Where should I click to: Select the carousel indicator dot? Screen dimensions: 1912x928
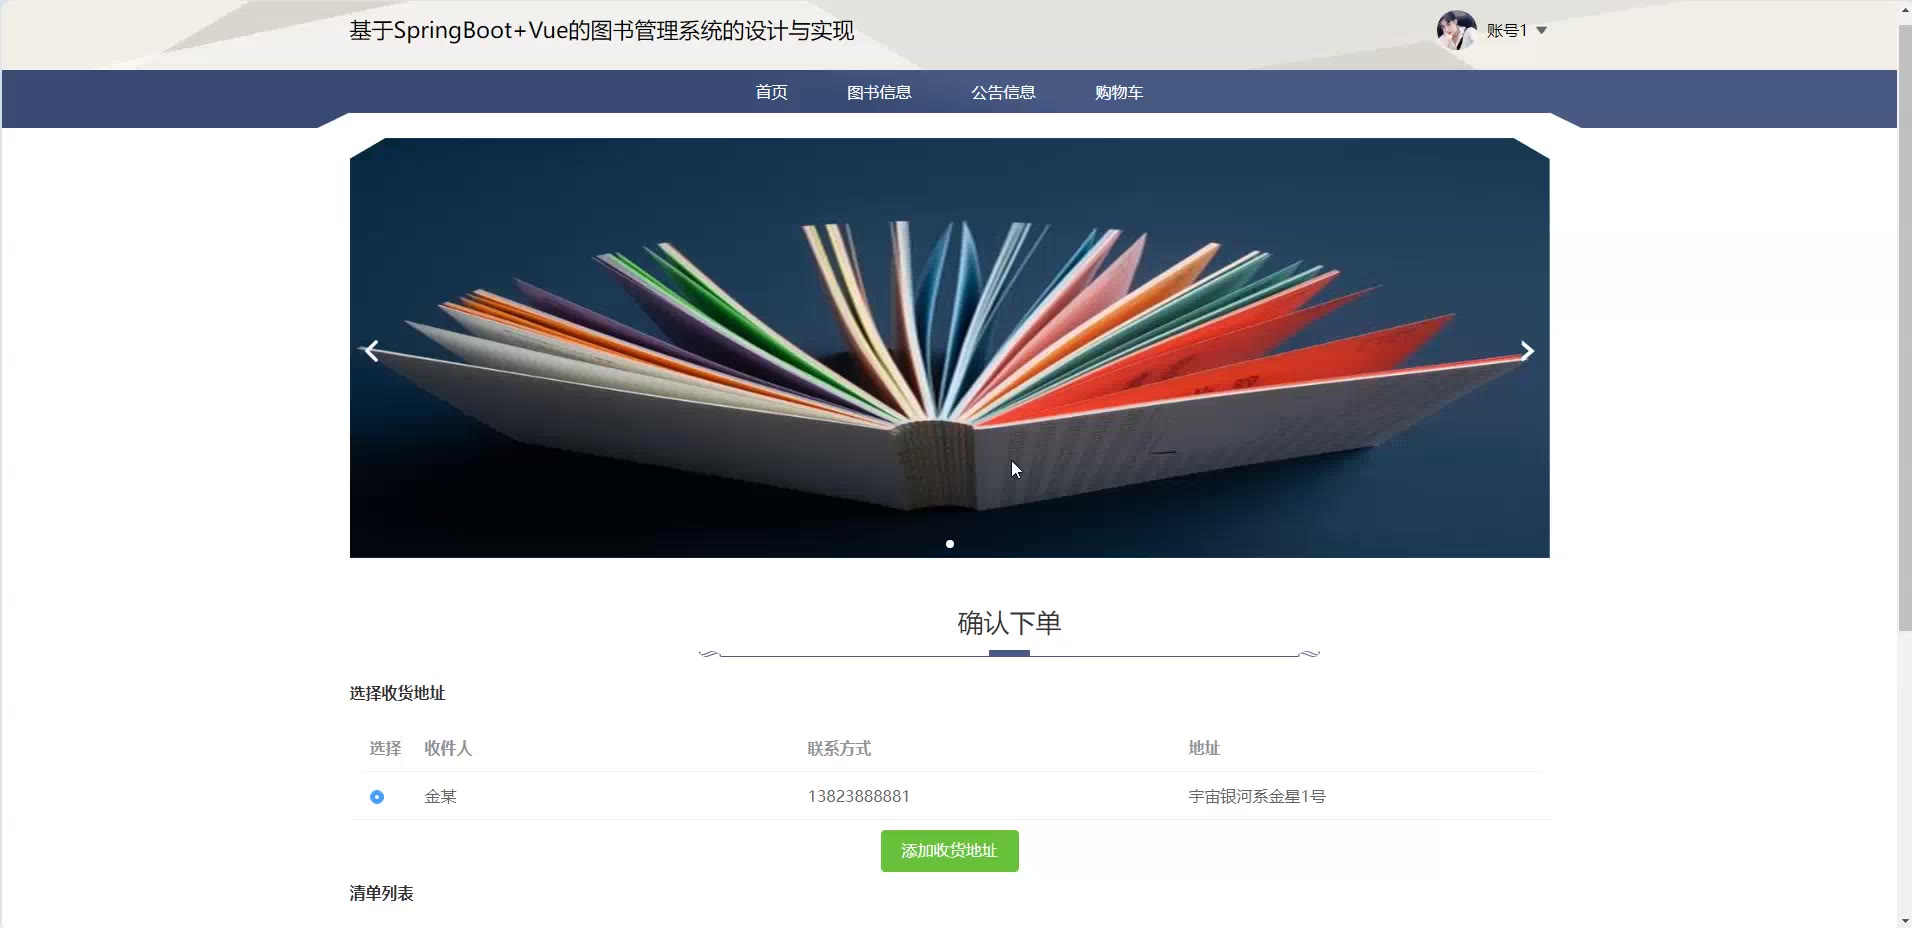click(950, 544)
